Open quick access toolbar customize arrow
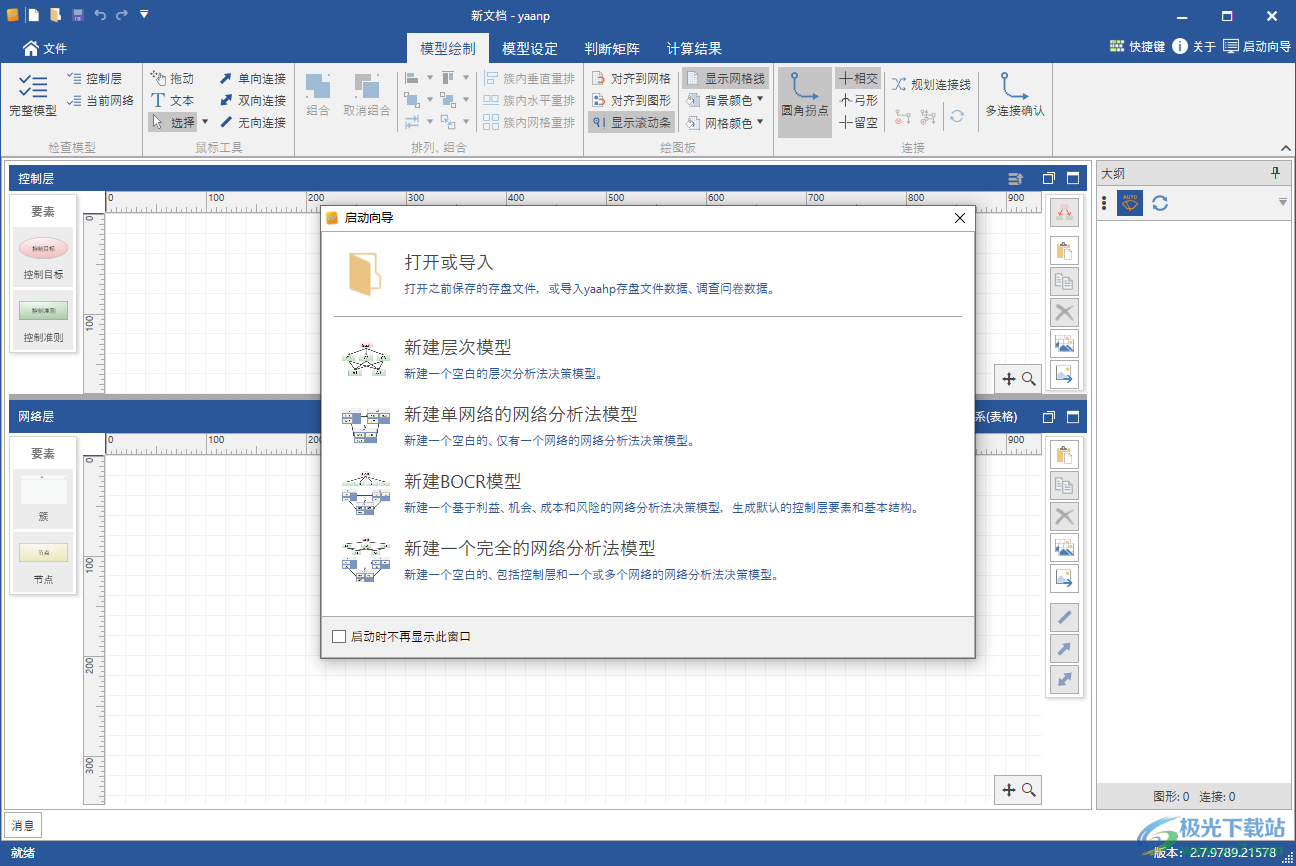The image size is (1296, 866). click(144, 15)
